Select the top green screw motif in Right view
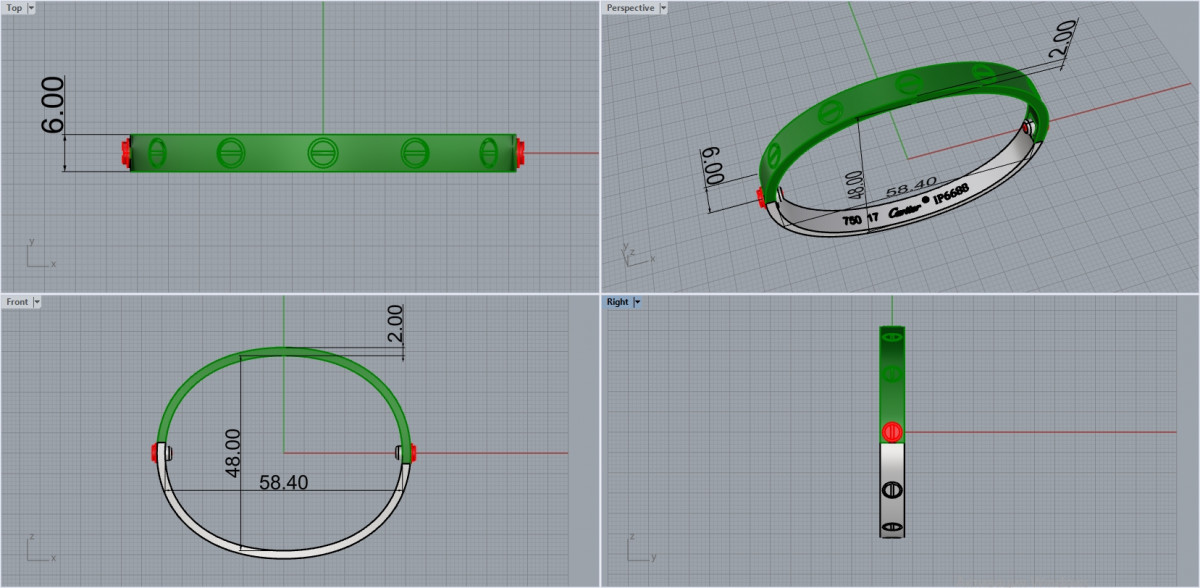 pyautogui.click(x=892, y=339)
